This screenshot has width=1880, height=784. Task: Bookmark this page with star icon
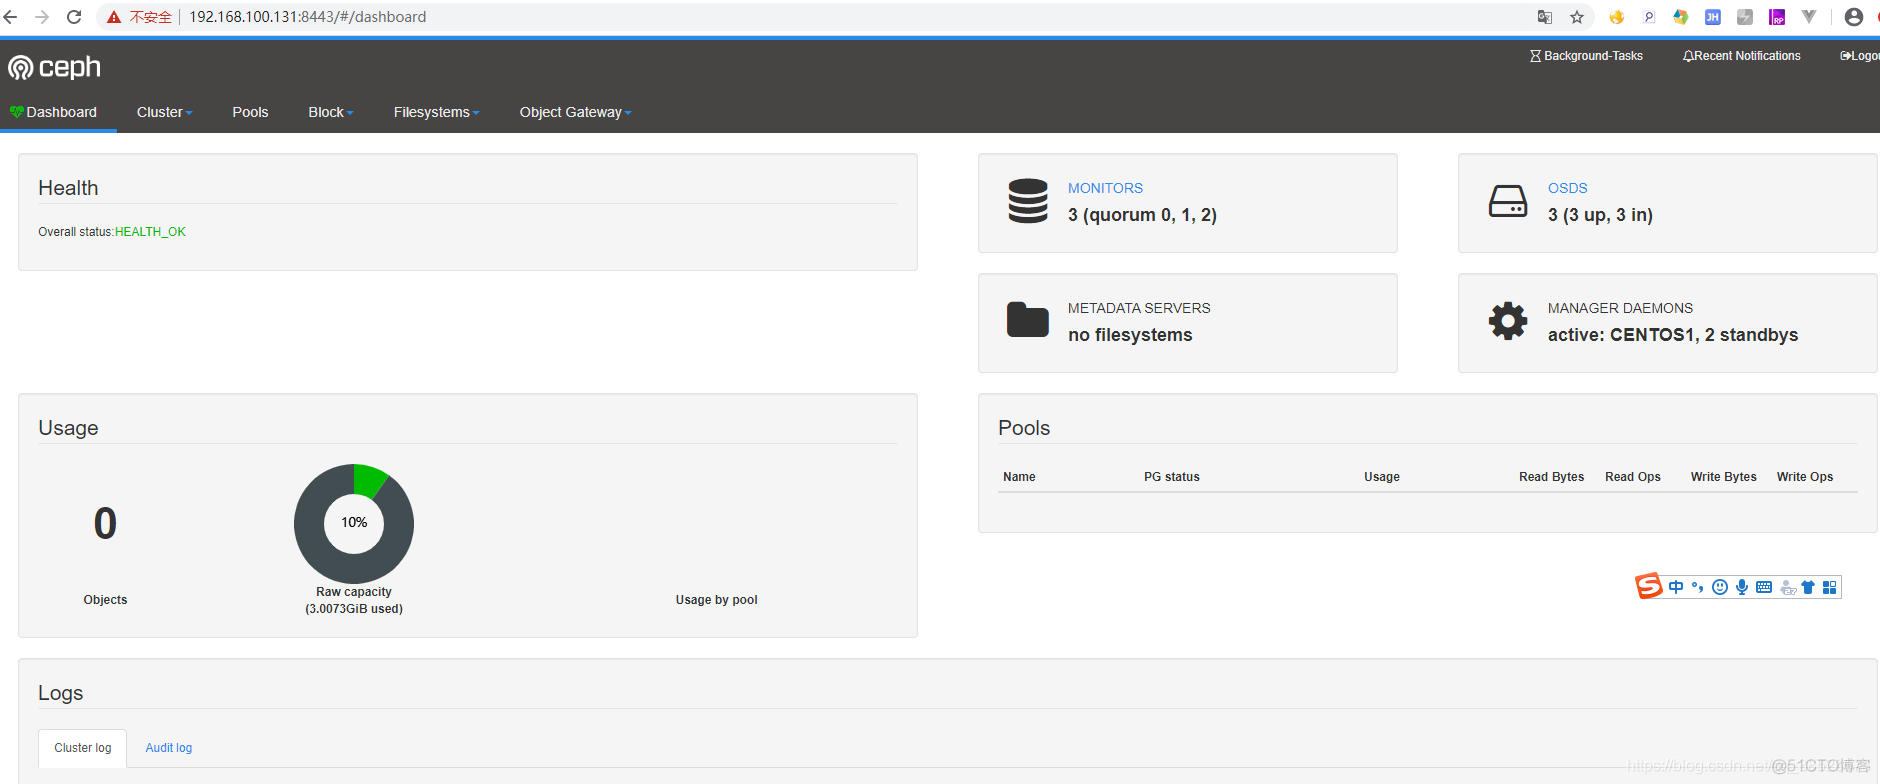(1577, 17)
